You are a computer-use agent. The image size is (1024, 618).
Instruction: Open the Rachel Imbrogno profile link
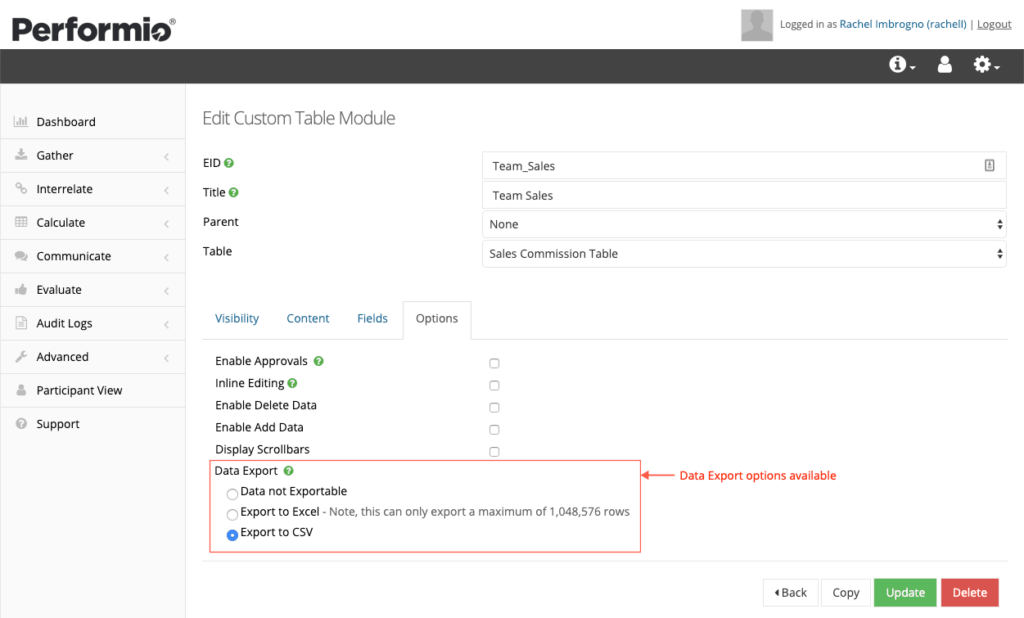click(x=903, y=24)
